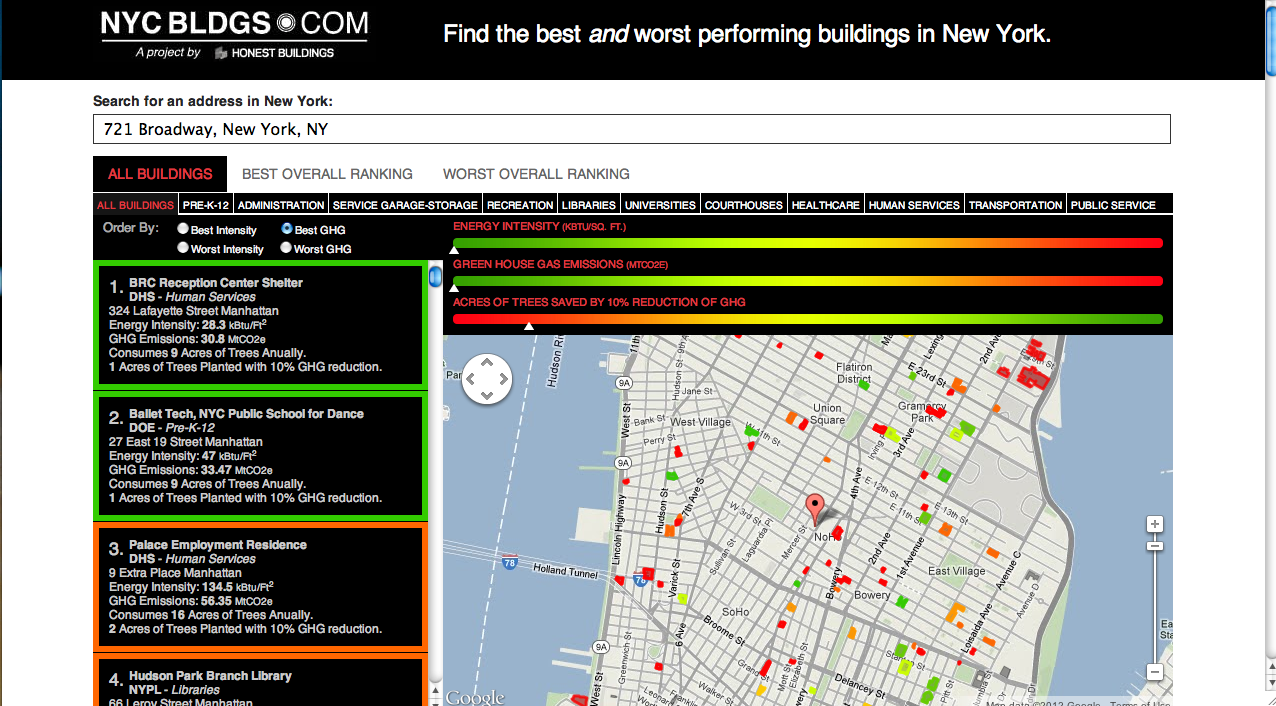Viewport: 1276px width, 706px height.
Task: Select the Worst GHG ordering option
Action: pyautogui.click(x=287, y=247)
